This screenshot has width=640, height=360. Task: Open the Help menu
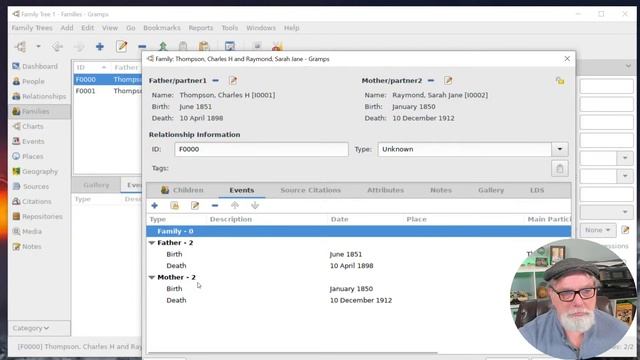point(291,28)
